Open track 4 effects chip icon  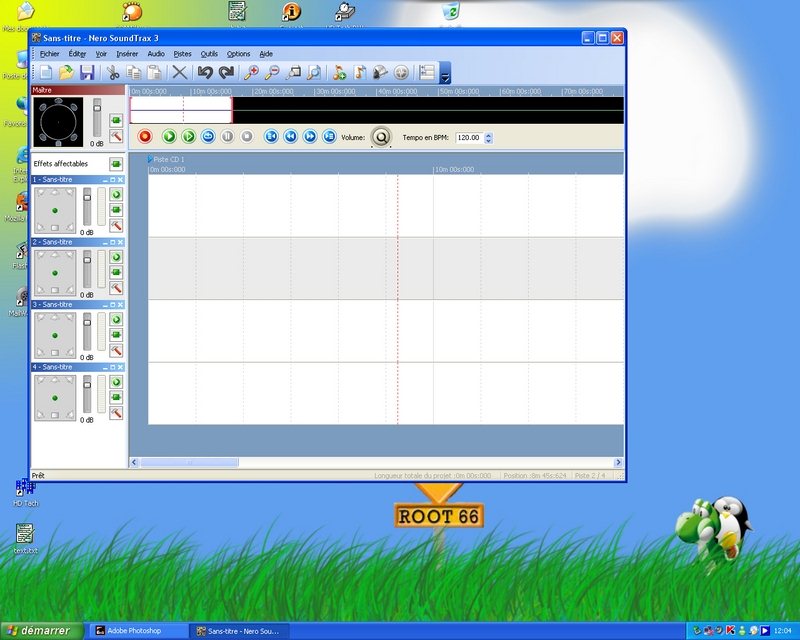click(x=116, y=397)
